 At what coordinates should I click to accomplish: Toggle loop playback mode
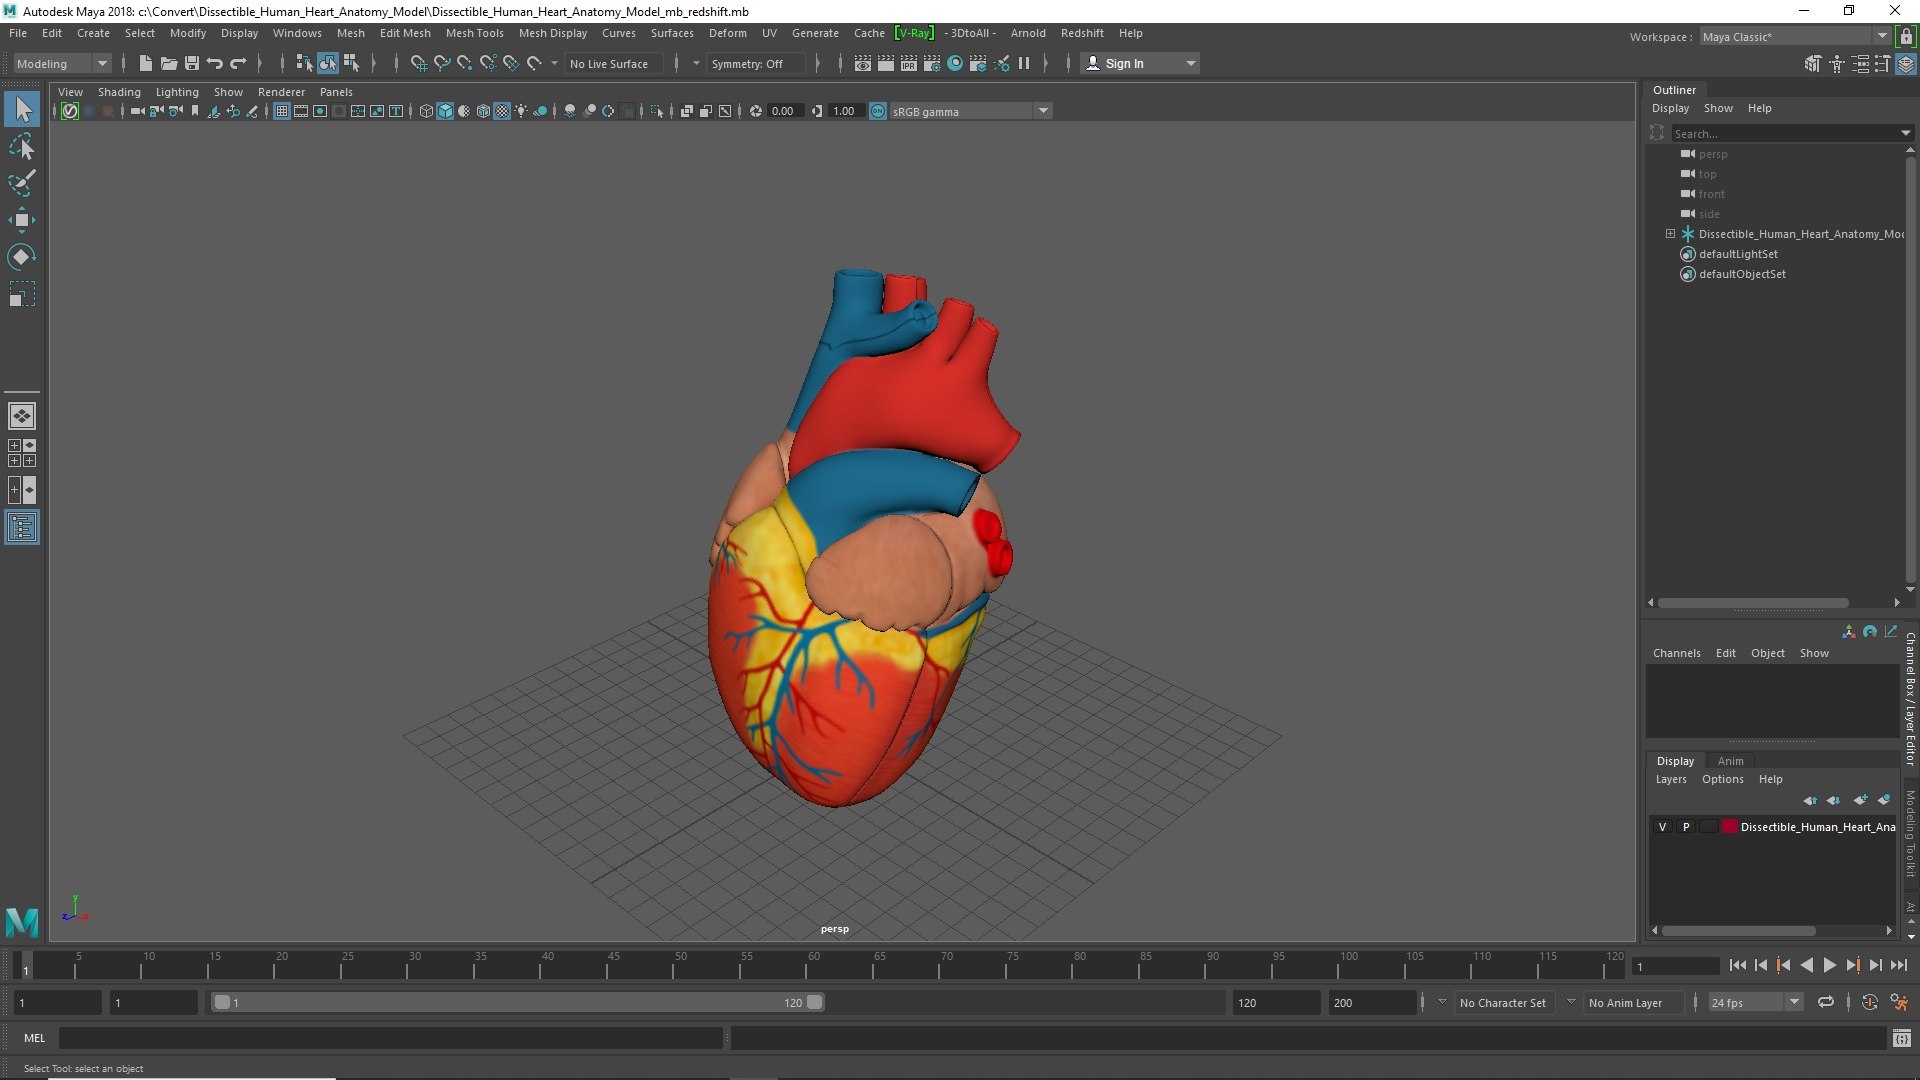1826,1002
